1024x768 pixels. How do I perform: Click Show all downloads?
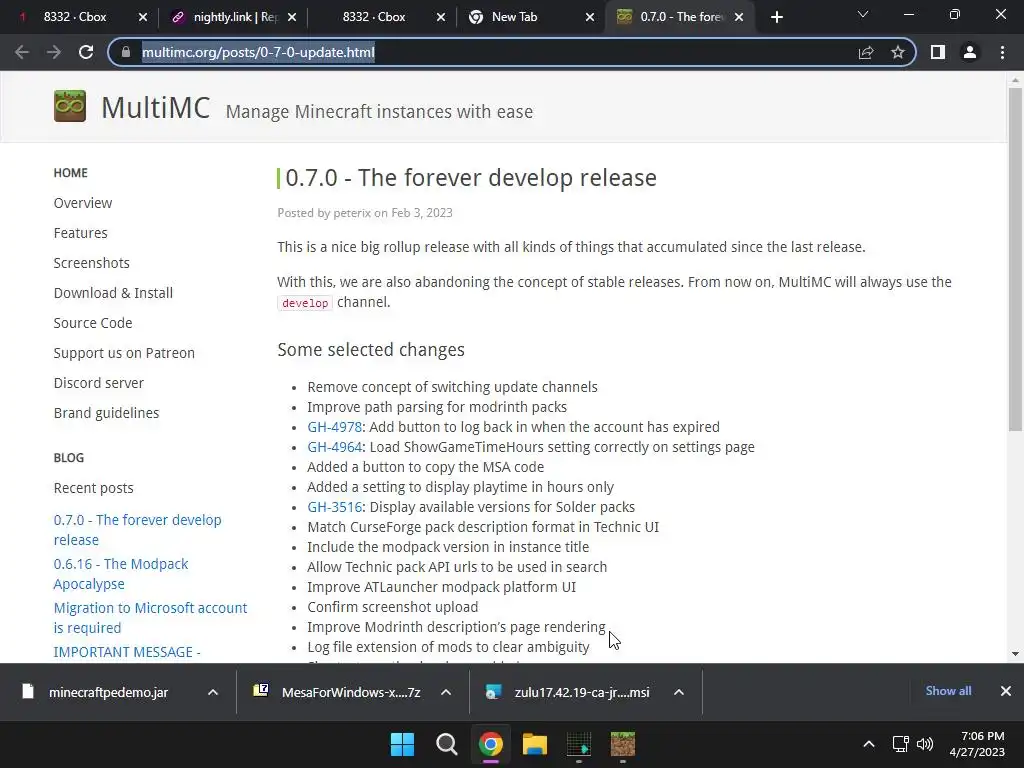(948, 691)
